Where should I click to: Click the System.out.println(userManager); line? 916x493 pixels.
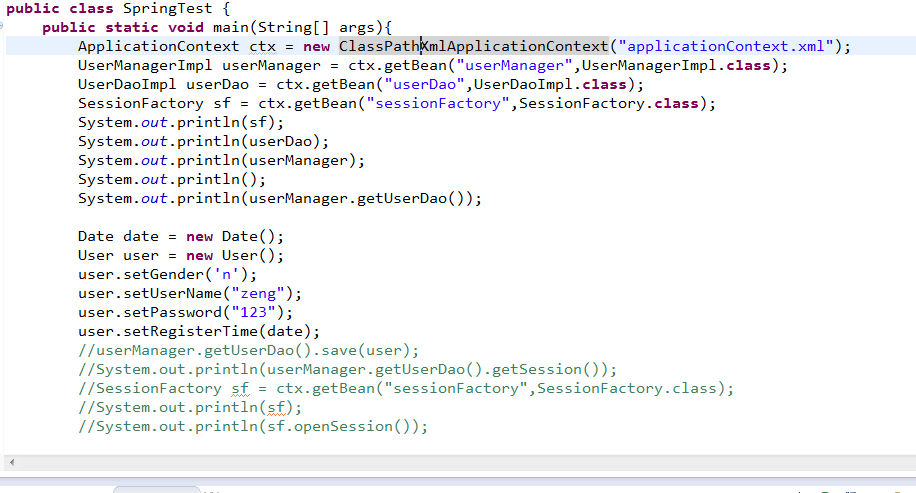(x=221, y=160)
